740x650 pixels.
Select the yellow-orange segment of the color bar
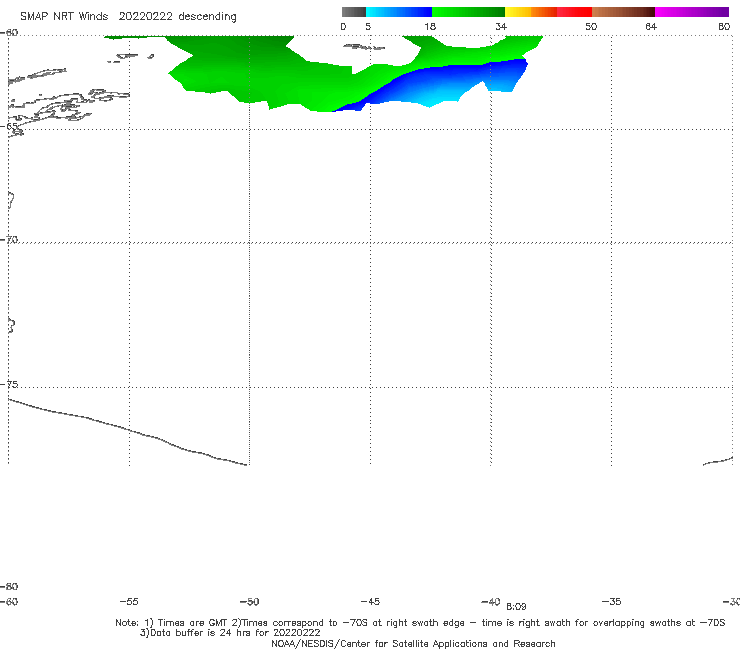531,12
